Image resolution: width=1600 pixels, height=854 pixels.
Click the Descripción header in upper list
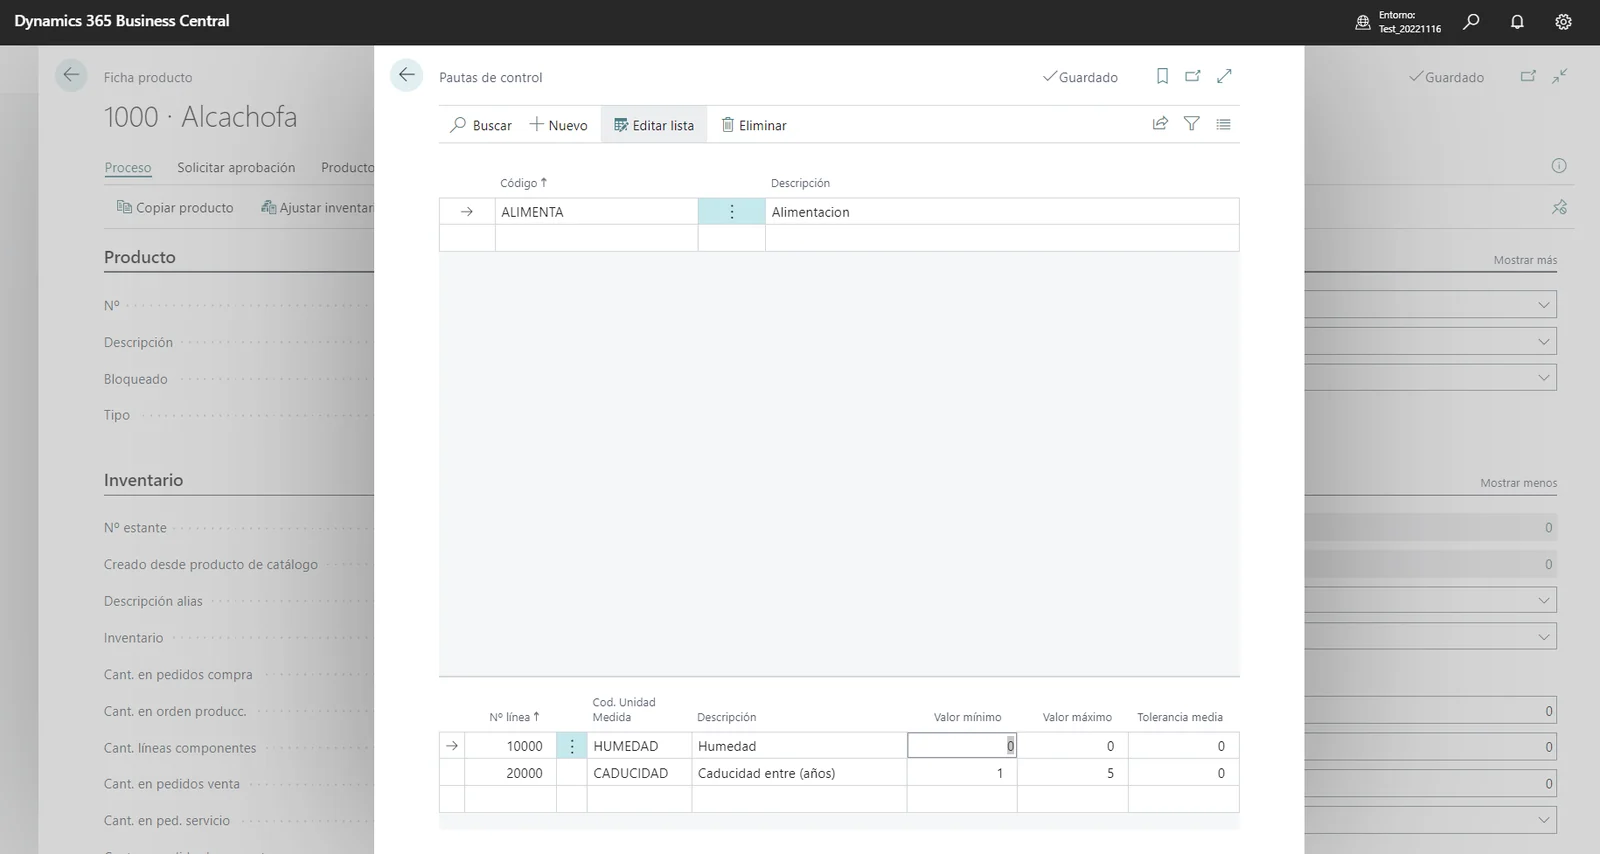800,183
